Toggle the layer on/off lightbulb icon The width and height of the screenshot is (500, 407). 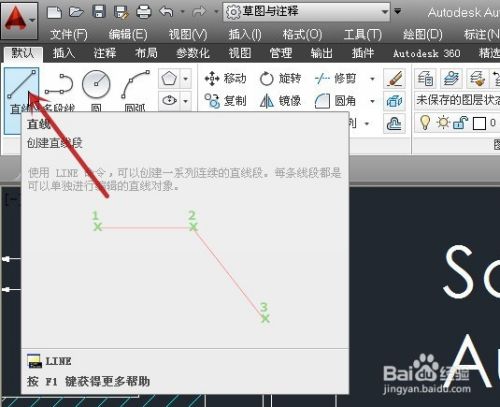point(425,123)
